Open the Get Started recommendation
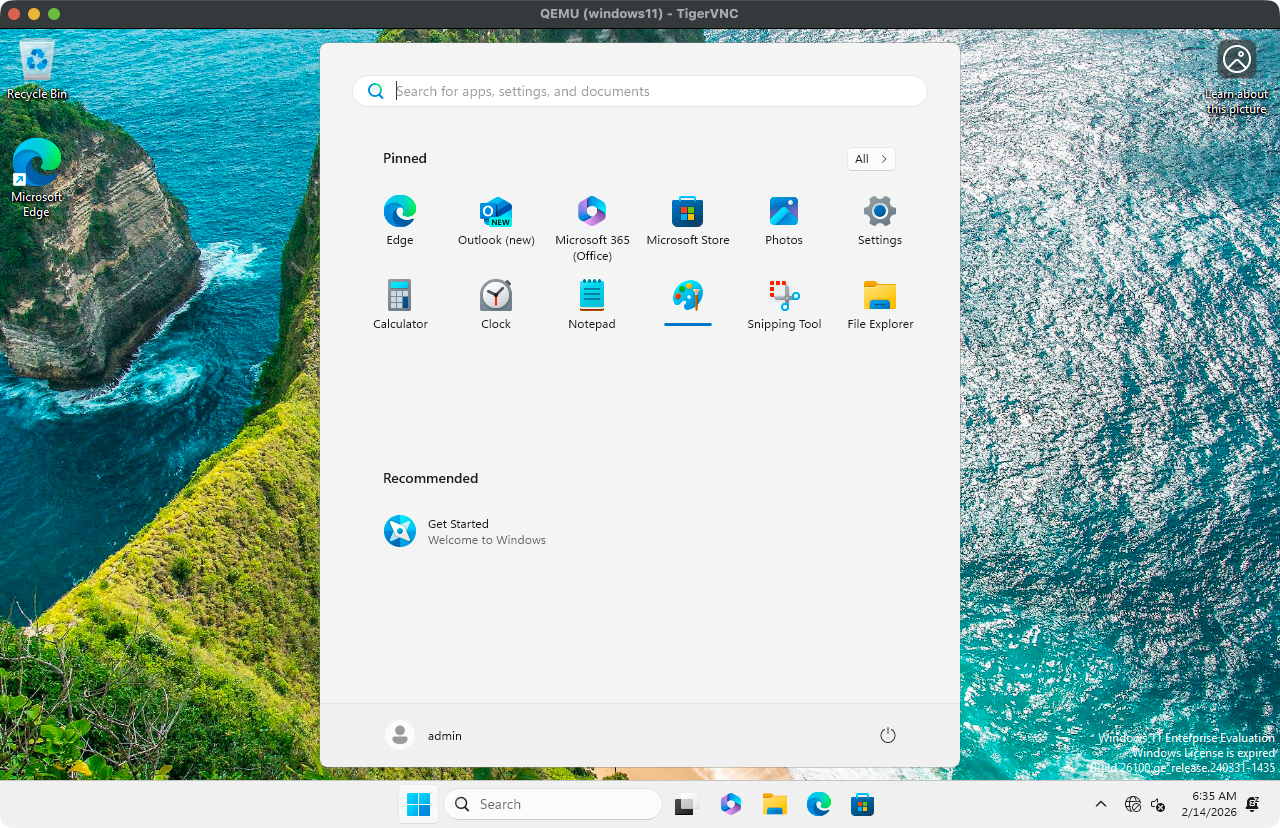The height and width of the screenshot is (828, 1280). pos(465,531)
